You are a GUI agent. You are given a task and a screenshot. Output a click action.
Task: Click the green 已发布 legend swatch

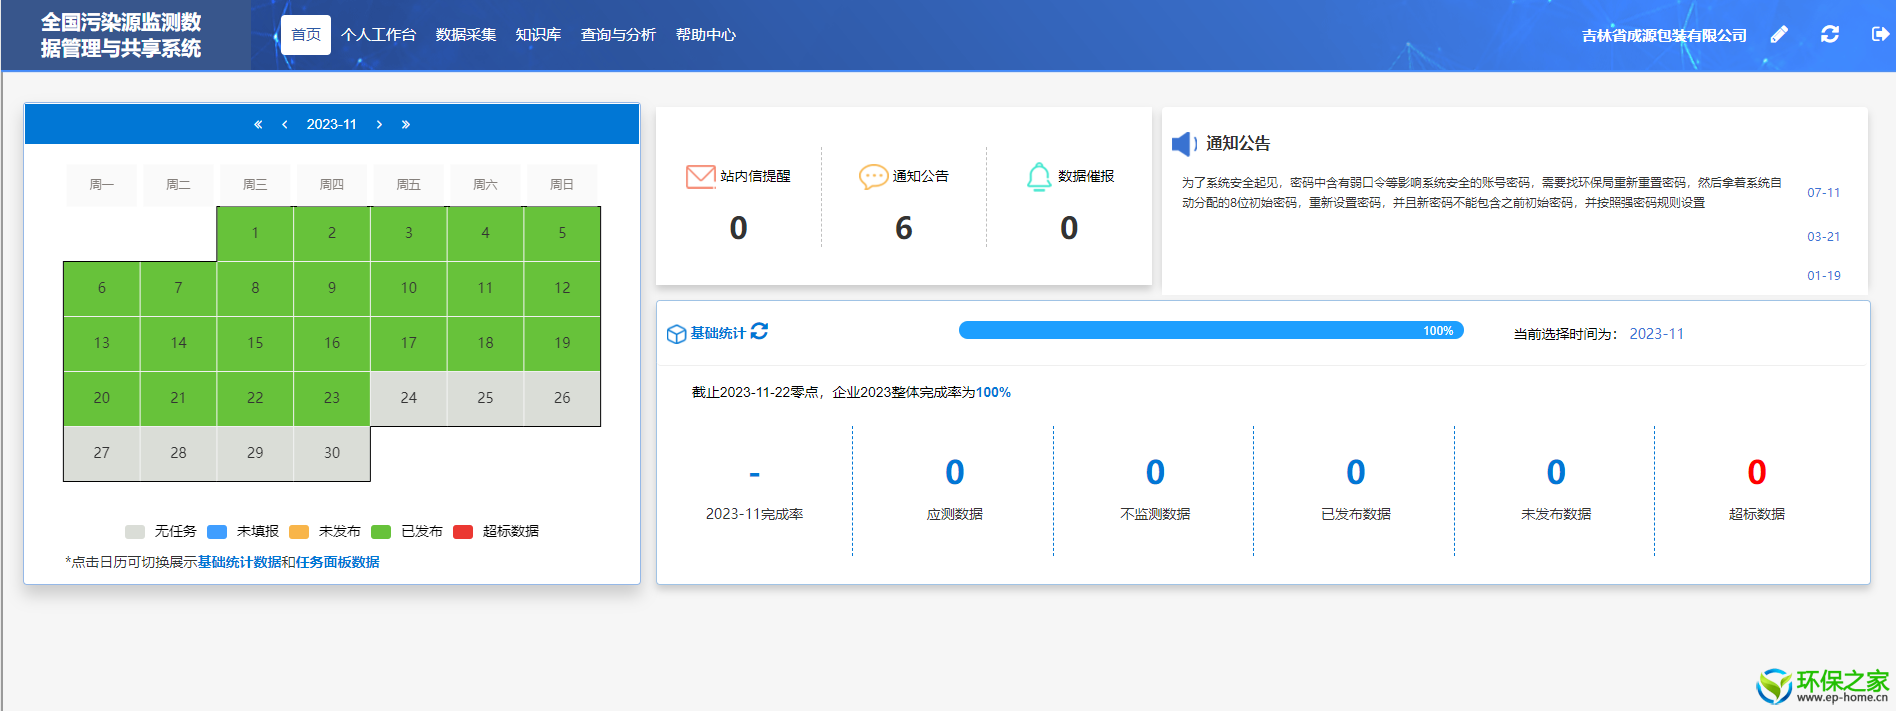coord(381,532)
